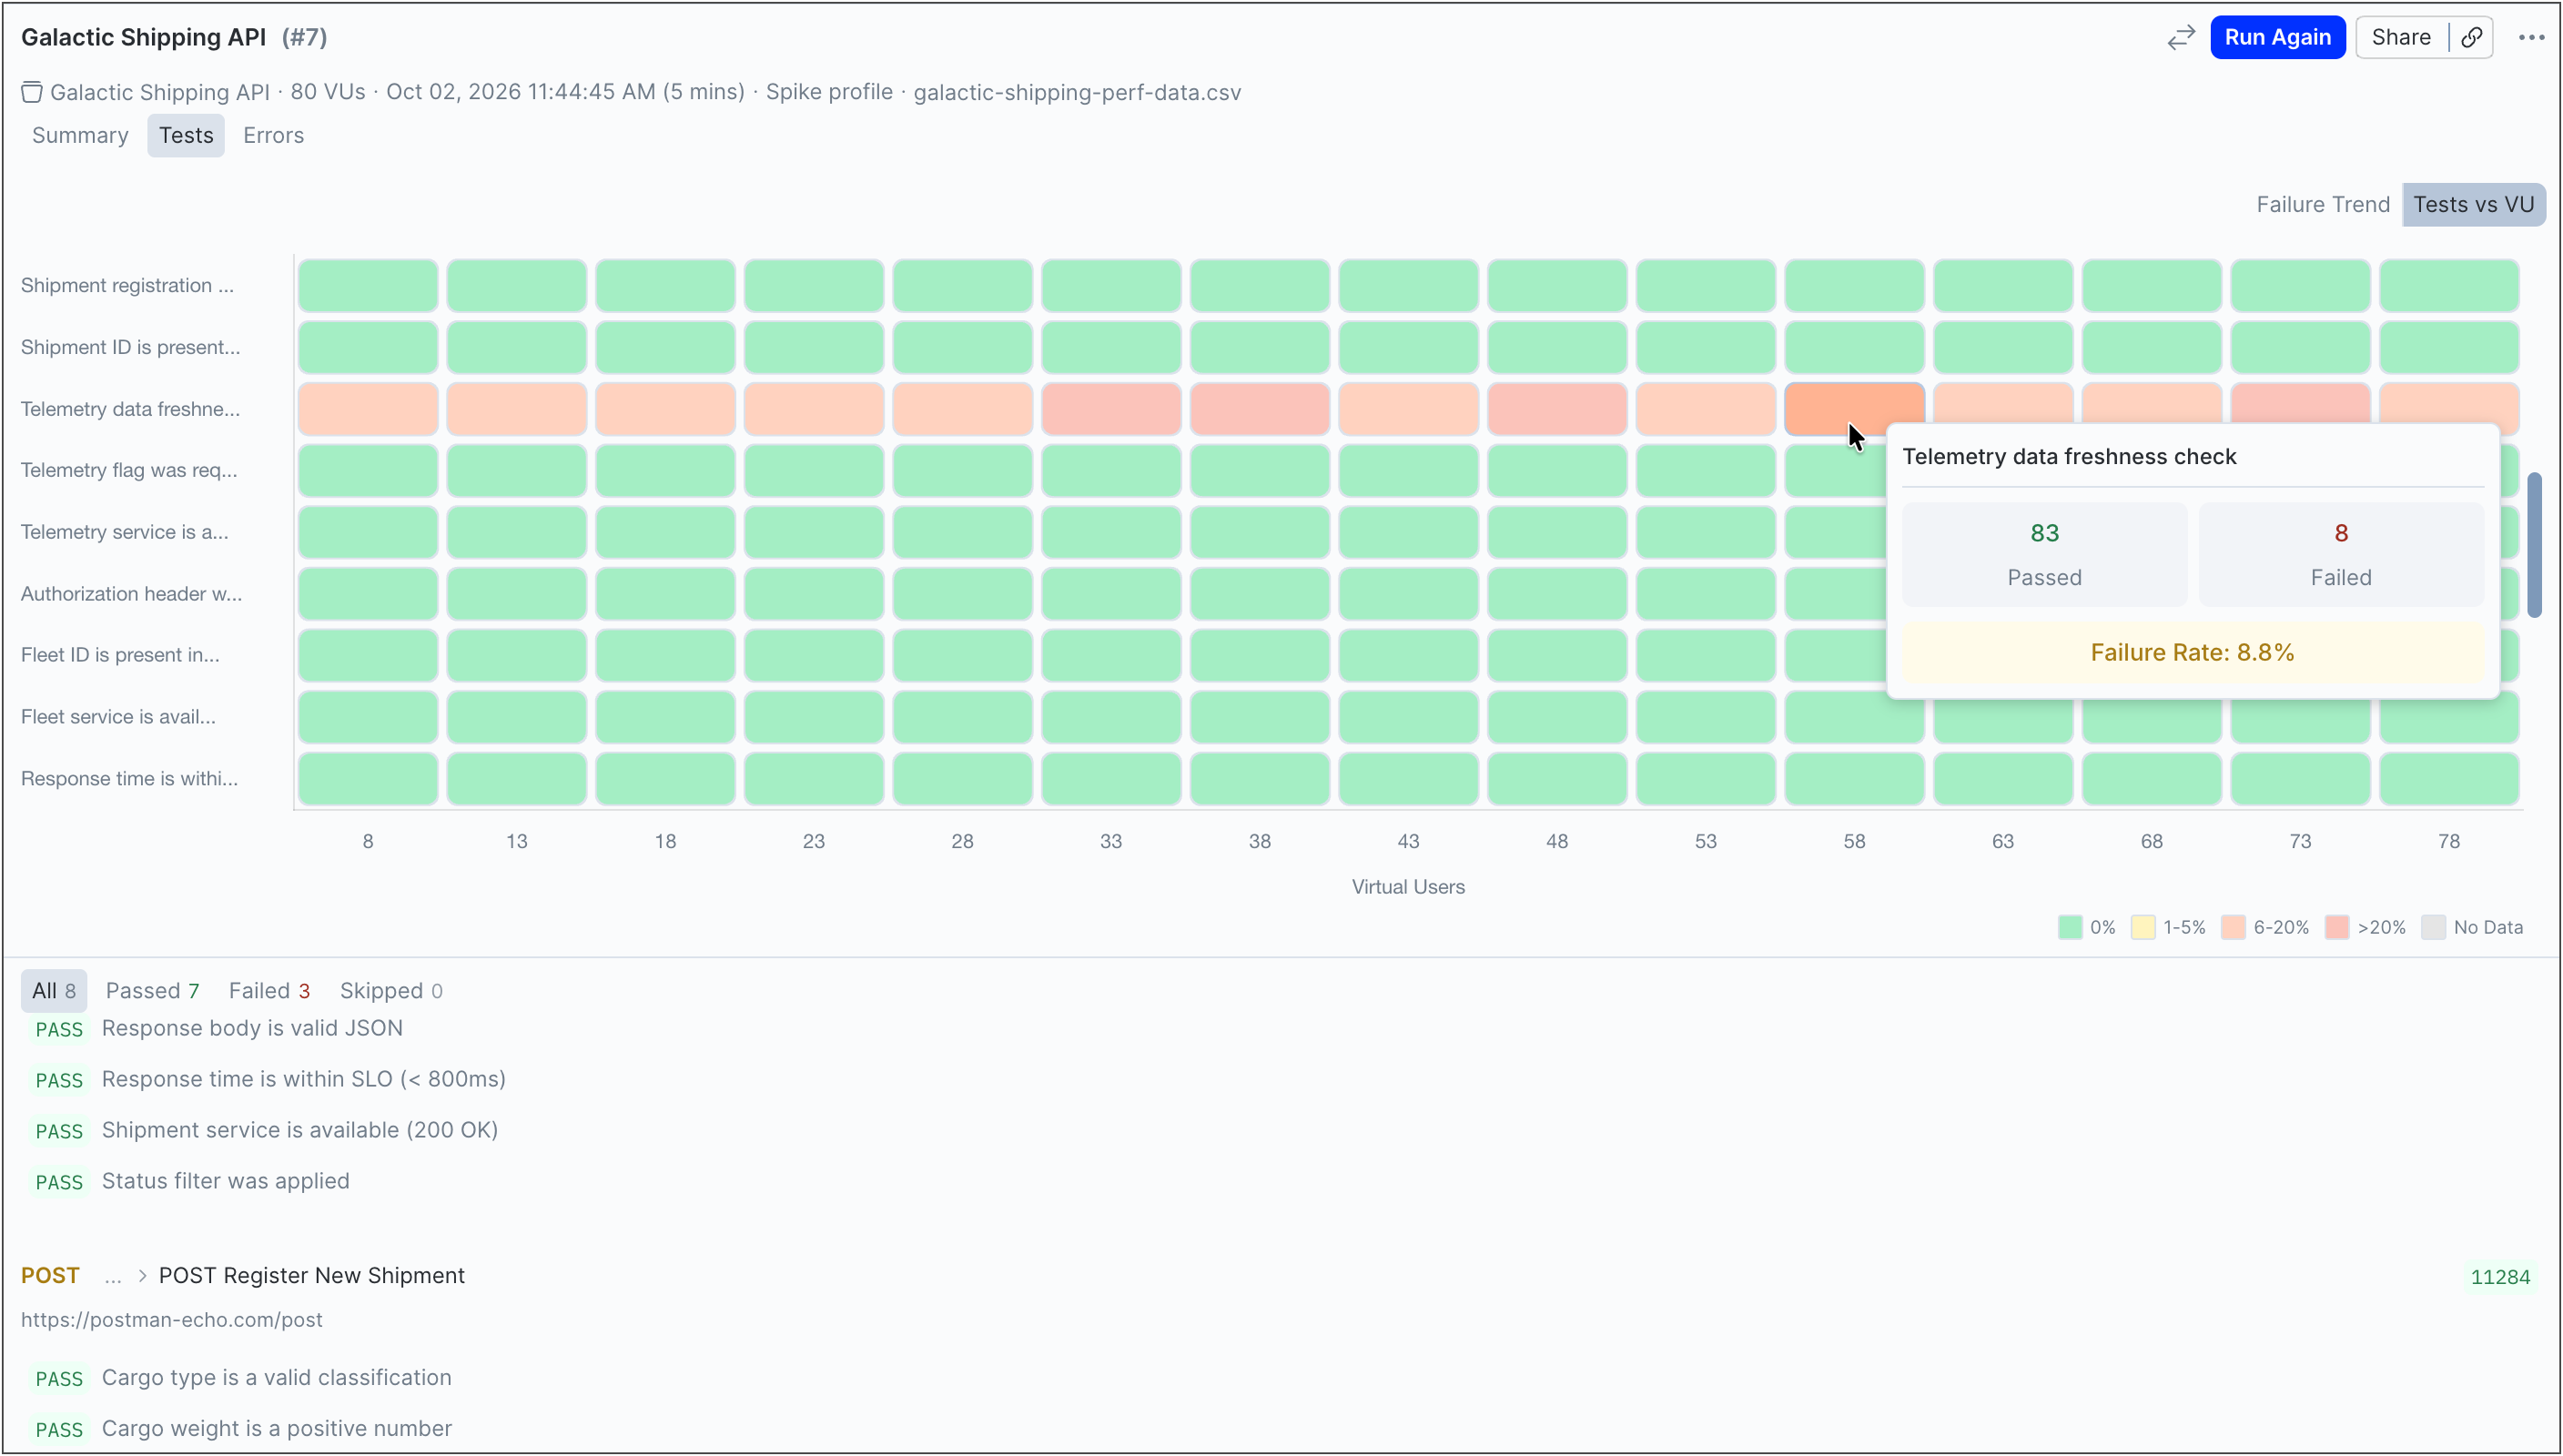
Task: Click the 6-20% legend swatch
Action: [2233, 927]
